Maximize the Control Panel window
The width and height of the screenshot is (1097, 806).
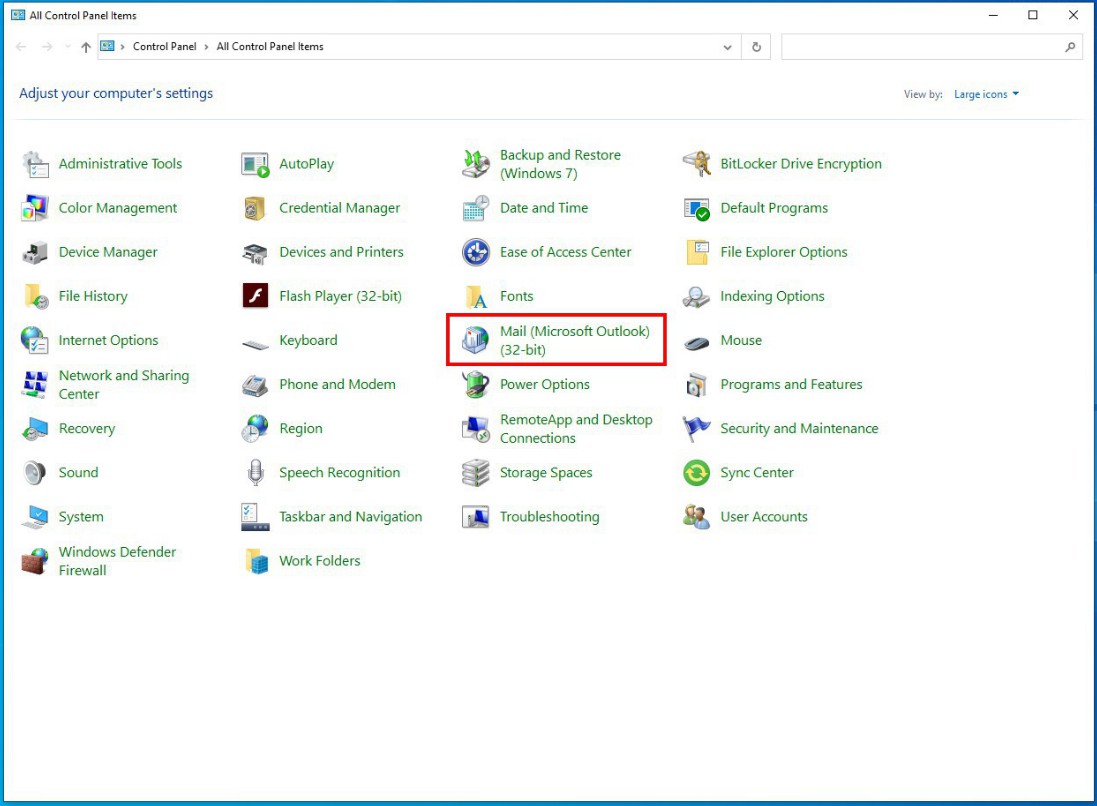click(x=1033, y=15)
